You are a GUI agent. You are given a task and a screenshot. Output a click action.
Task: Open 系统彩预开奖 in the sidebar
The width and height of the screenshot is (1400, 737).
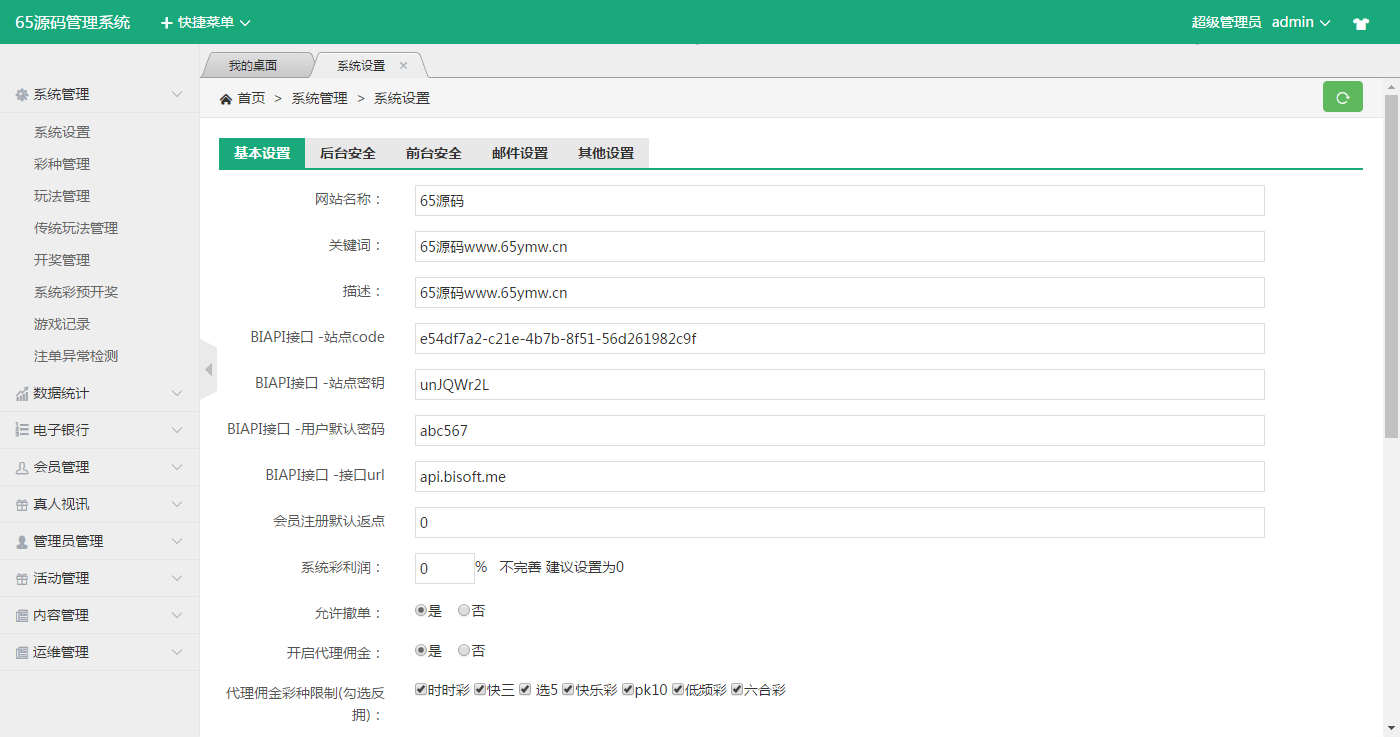(x=76, y=292)
